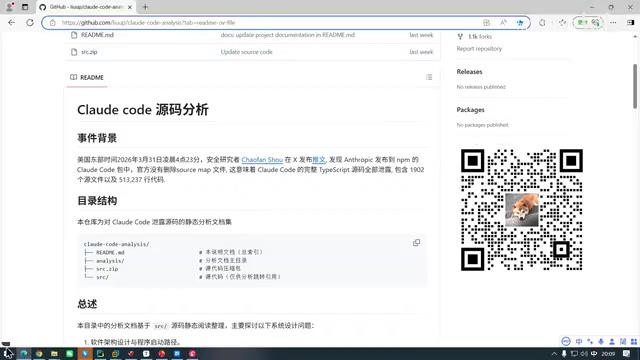Click the green update pill button
The height and width of the screenshot is (360, 640).
[x=588, y=22]
